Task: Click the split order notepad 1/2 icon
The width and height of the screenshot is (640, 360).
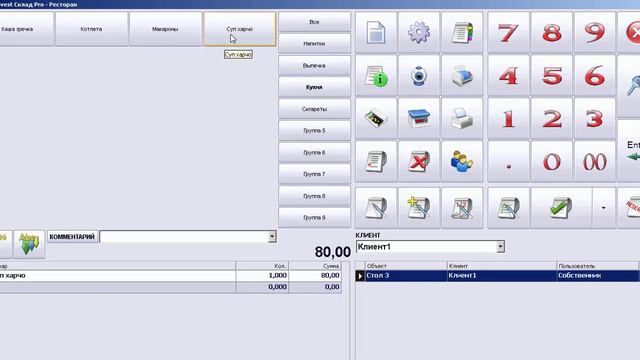Action: (x=462, y=208)
